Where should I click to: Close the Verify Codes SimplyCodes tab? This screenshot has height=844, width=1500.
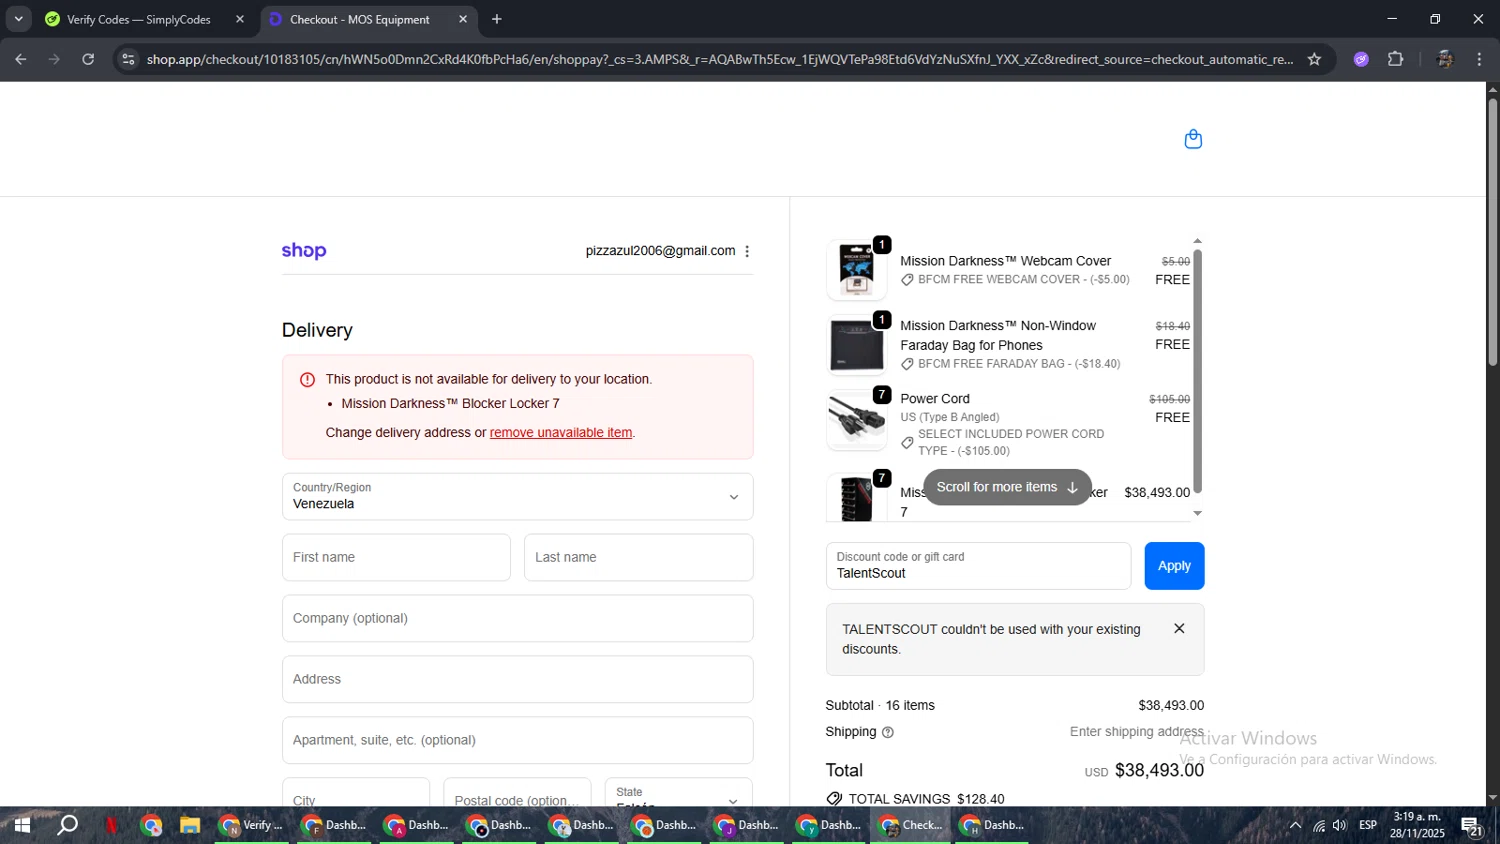240,19
